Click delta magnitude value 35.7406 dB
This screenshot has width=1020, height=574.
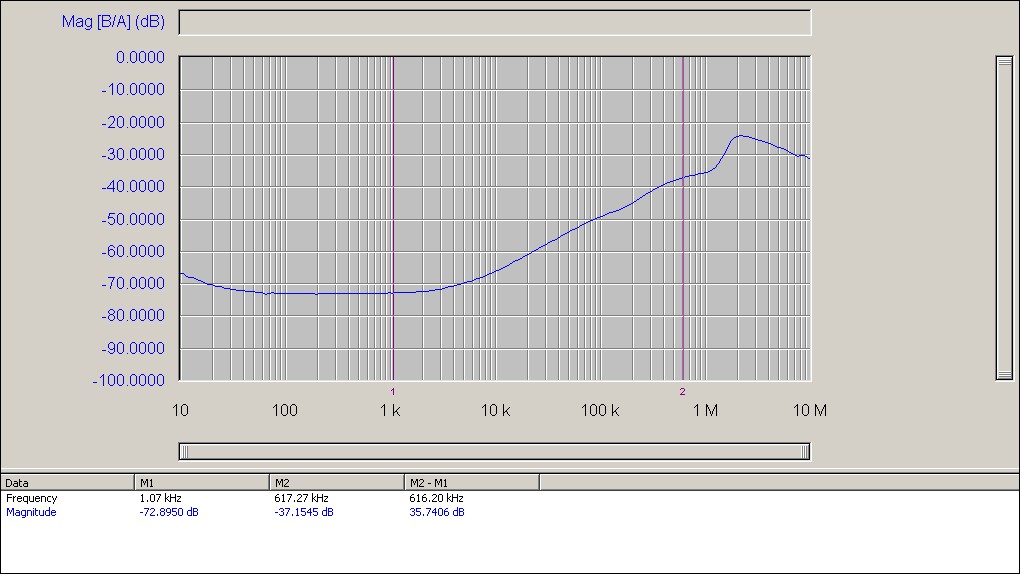[x=436, y=512]
